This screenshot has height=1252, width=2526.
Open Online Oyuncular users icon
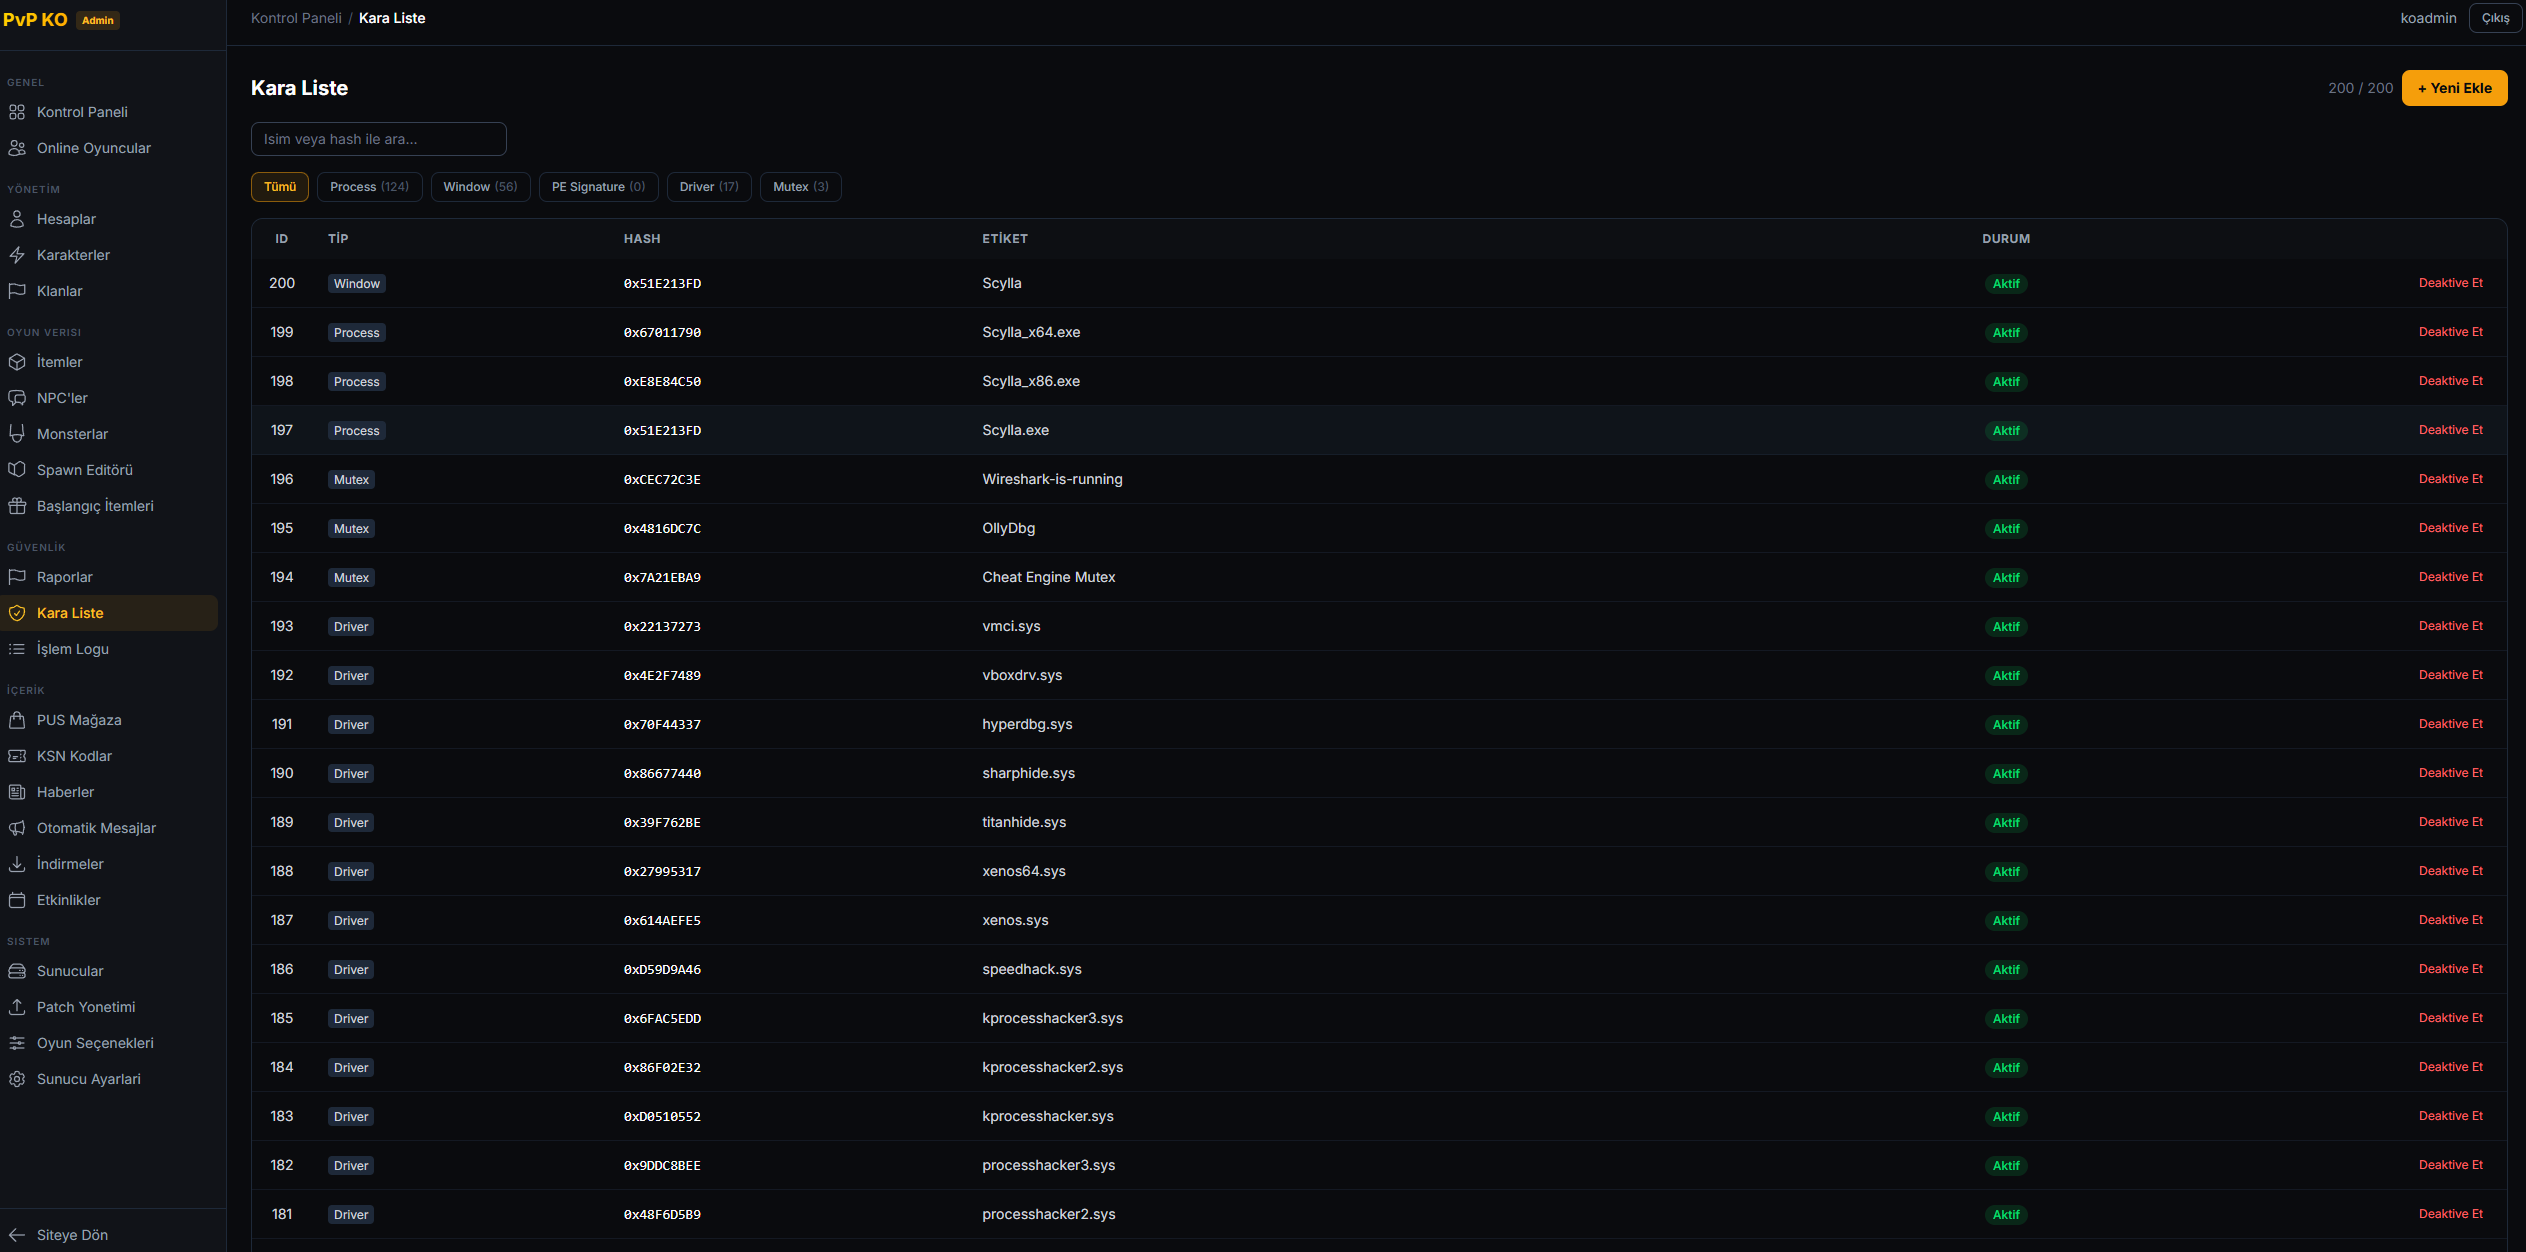tap(17, 148)
